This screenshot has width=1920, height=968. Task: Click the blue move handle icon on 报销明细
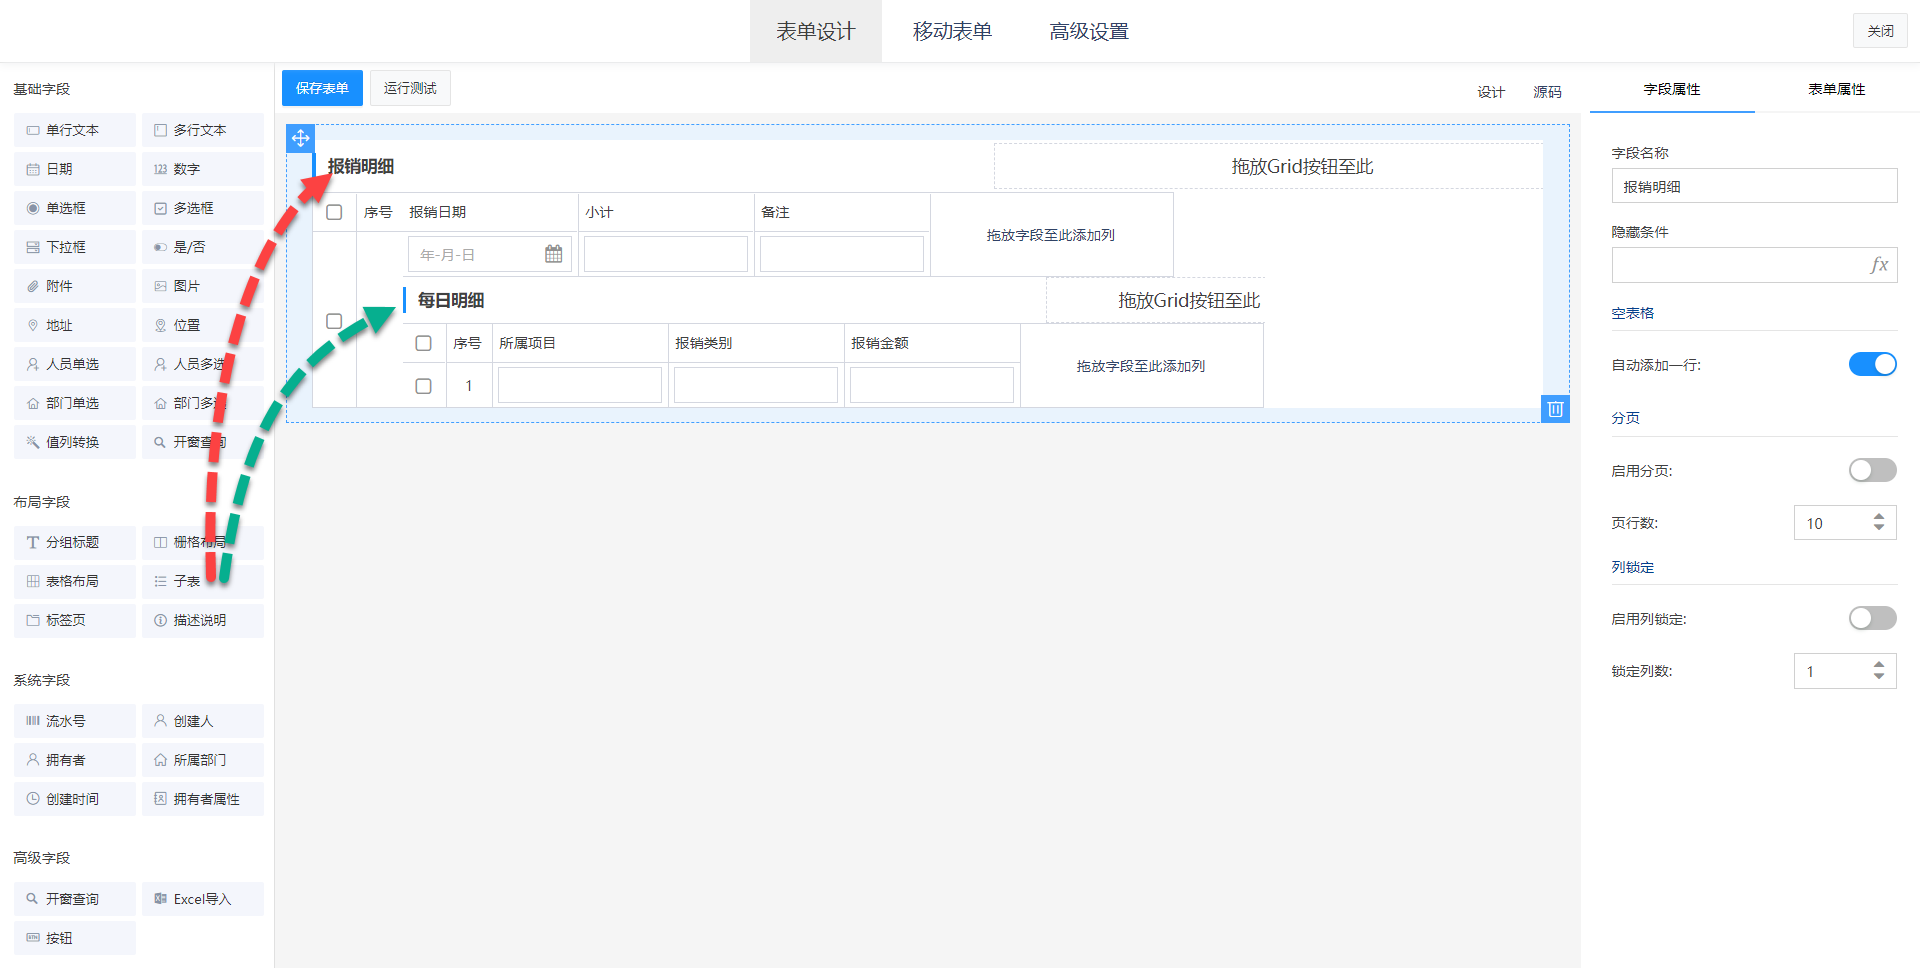point(301,138)
